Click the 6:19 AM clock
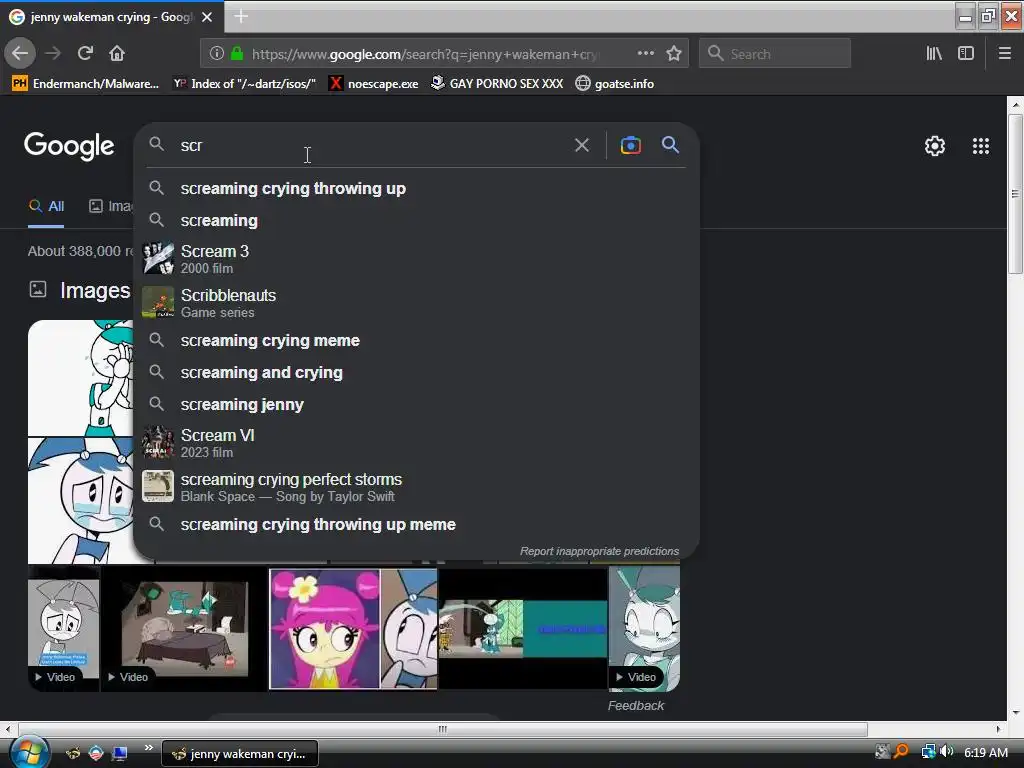Image resolution: width=1024 pixels, height=768 pixels. tap(985, 752)
